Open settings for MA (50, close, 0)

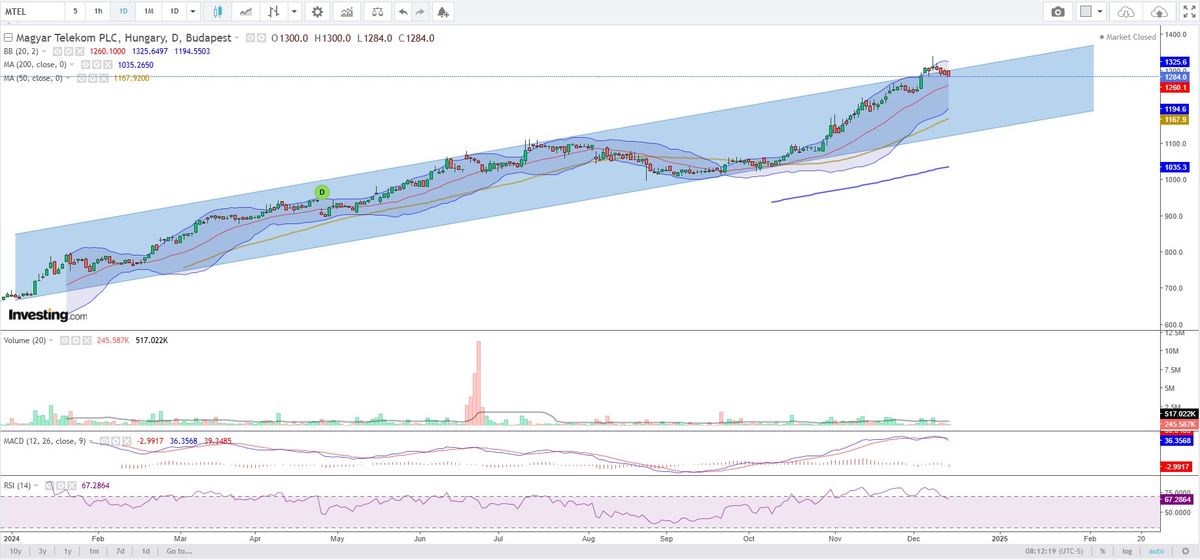point(92,78)
